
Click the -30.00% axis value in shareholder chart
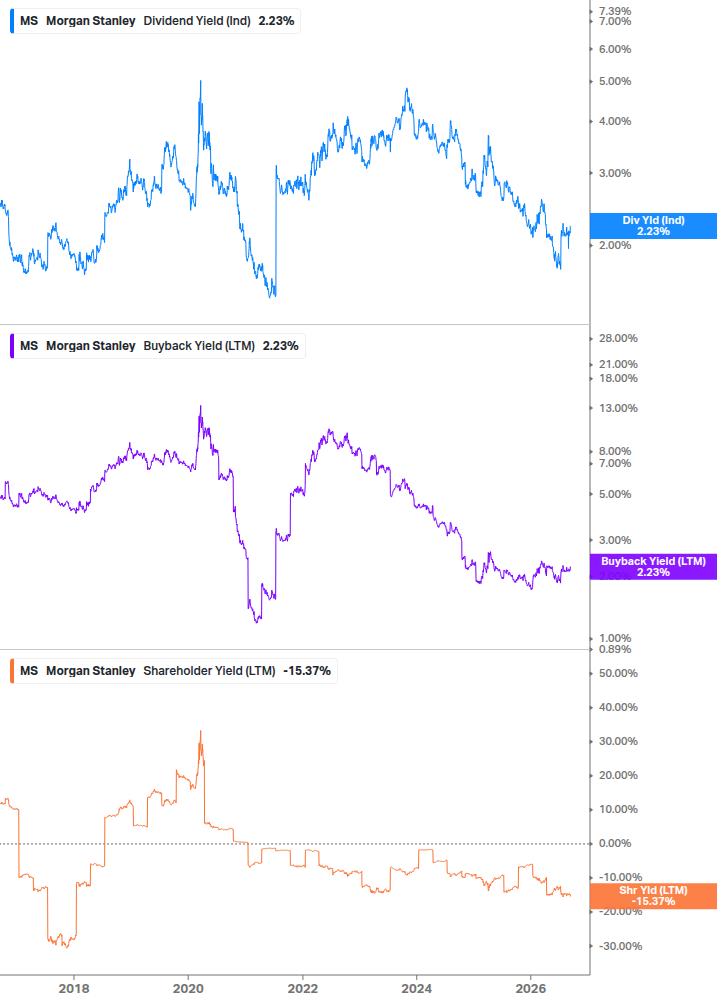pos(620,947)
